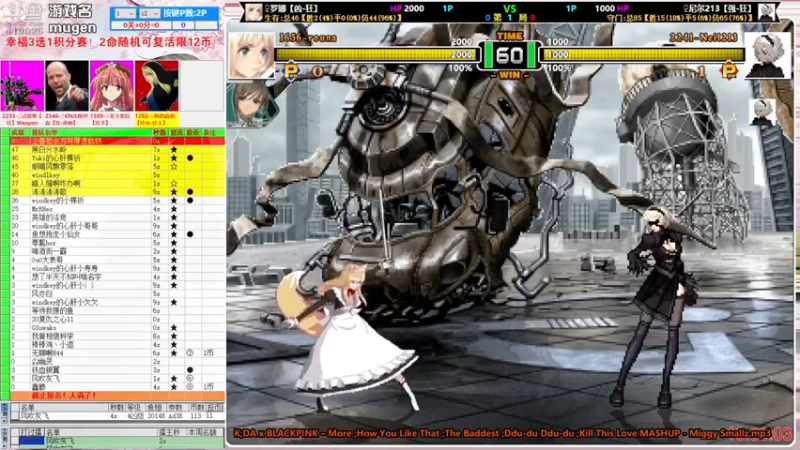800x450 pixels.
Task: Click the black dot in Yuki的心肝 row
Action: click(x=190, y=158)
